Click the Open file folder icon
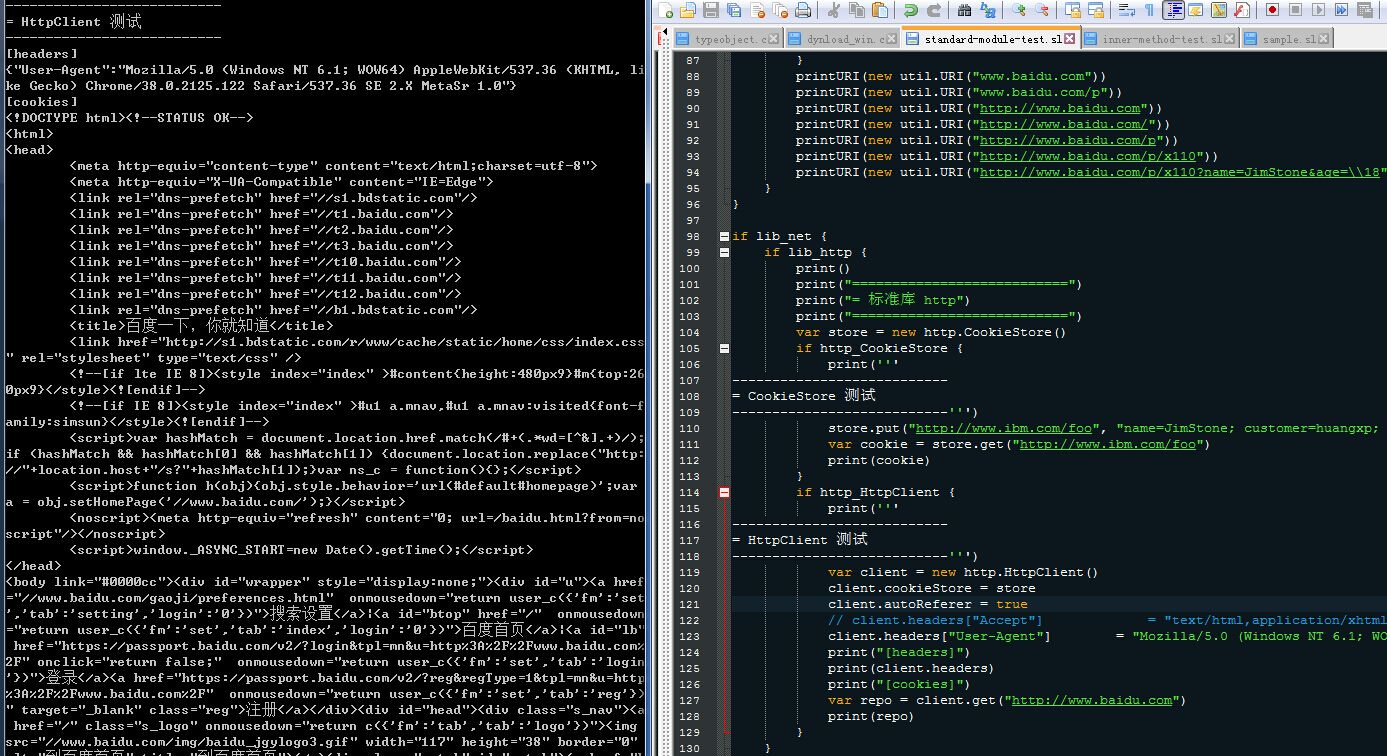This screenshot has height=756, width=1387. (687, 10)
